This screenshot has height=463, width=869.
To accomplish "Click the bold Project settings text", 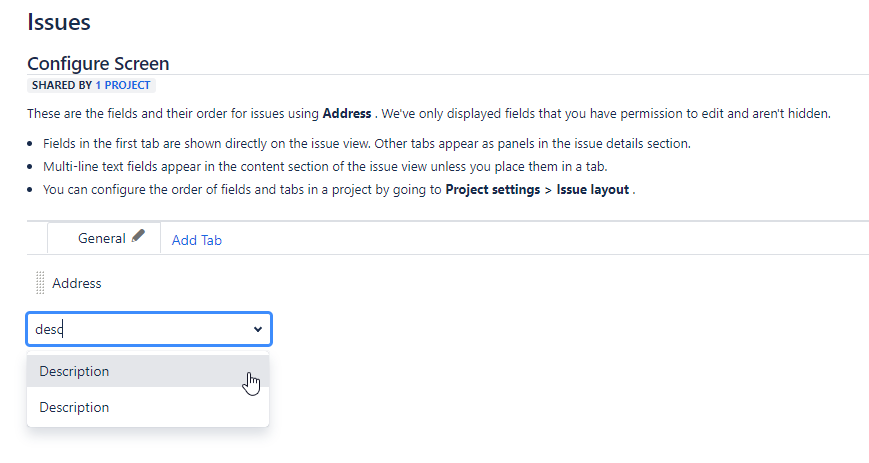I will pyautogui.click(x=493, y=190).
